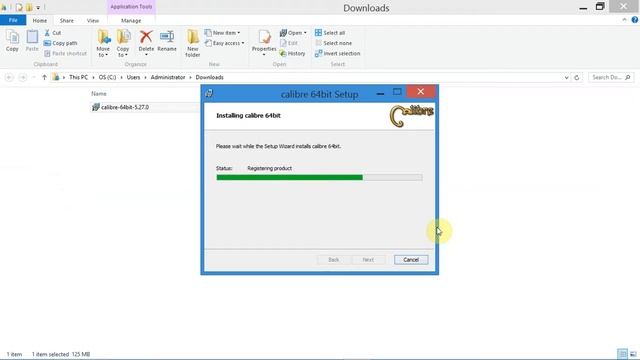Click the Rename icon
The image size is (640, 360).
pos(167,37)
